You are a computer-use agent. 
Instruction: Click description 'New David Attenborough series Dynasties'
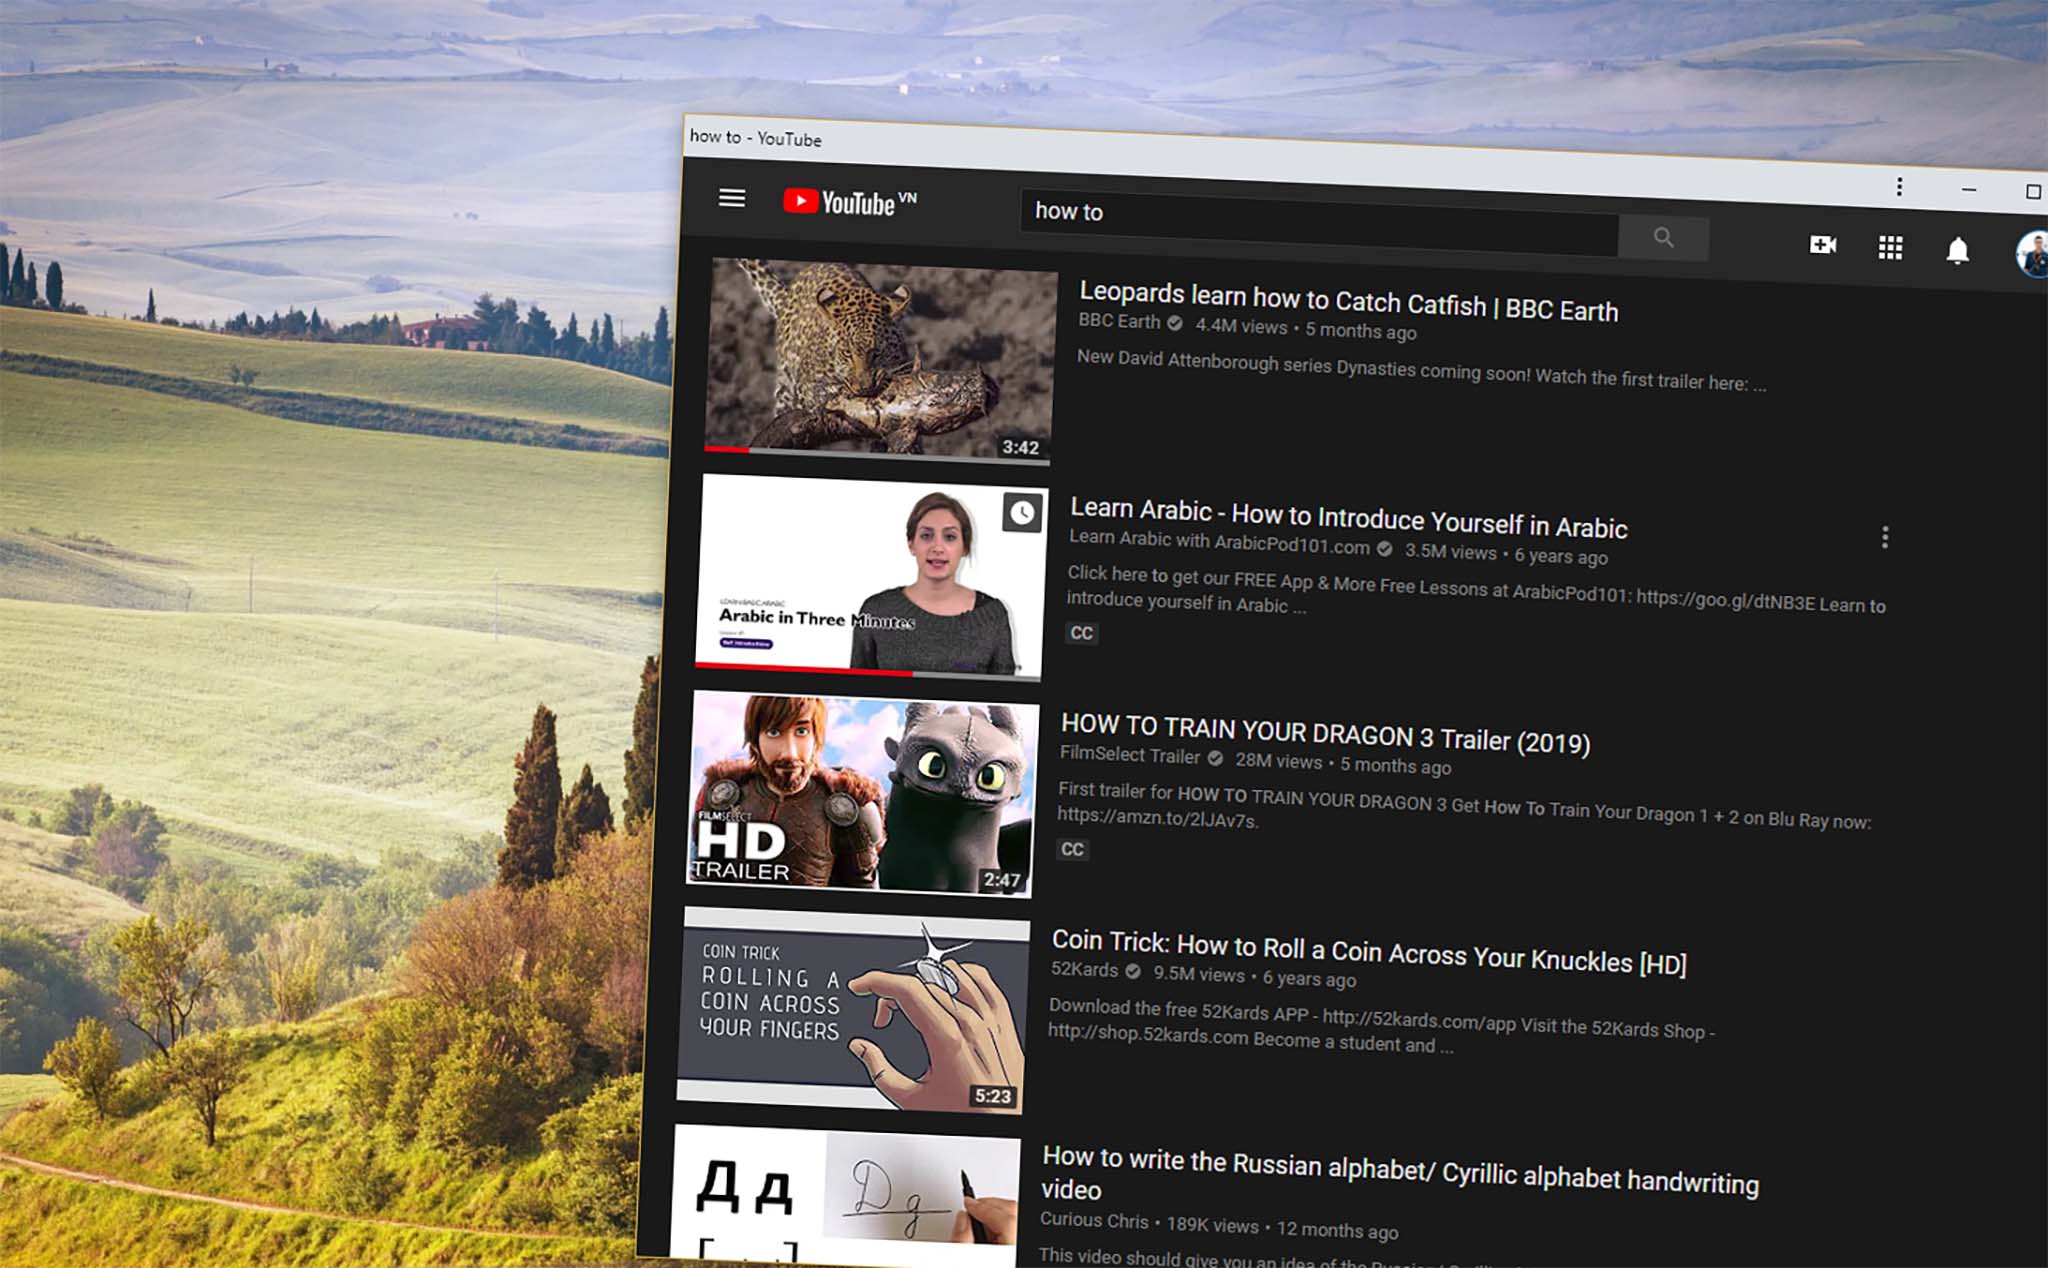1420,370
